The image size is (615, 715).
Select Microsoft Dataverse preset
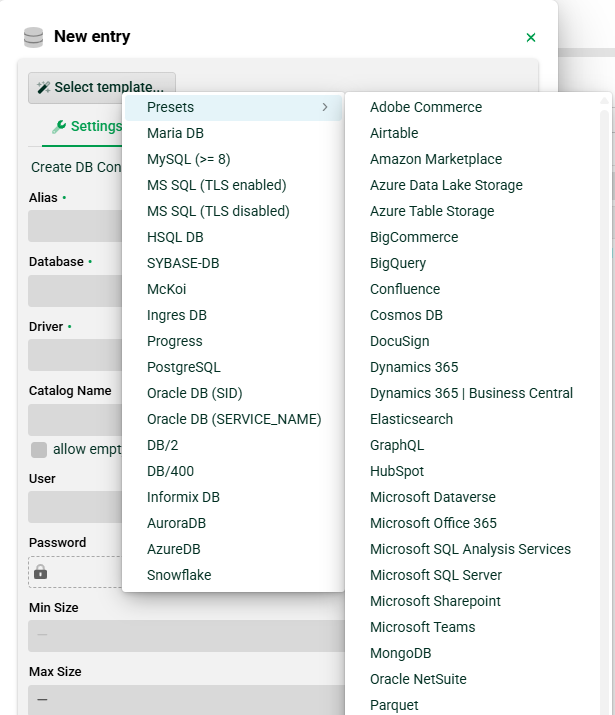[473, 497]
